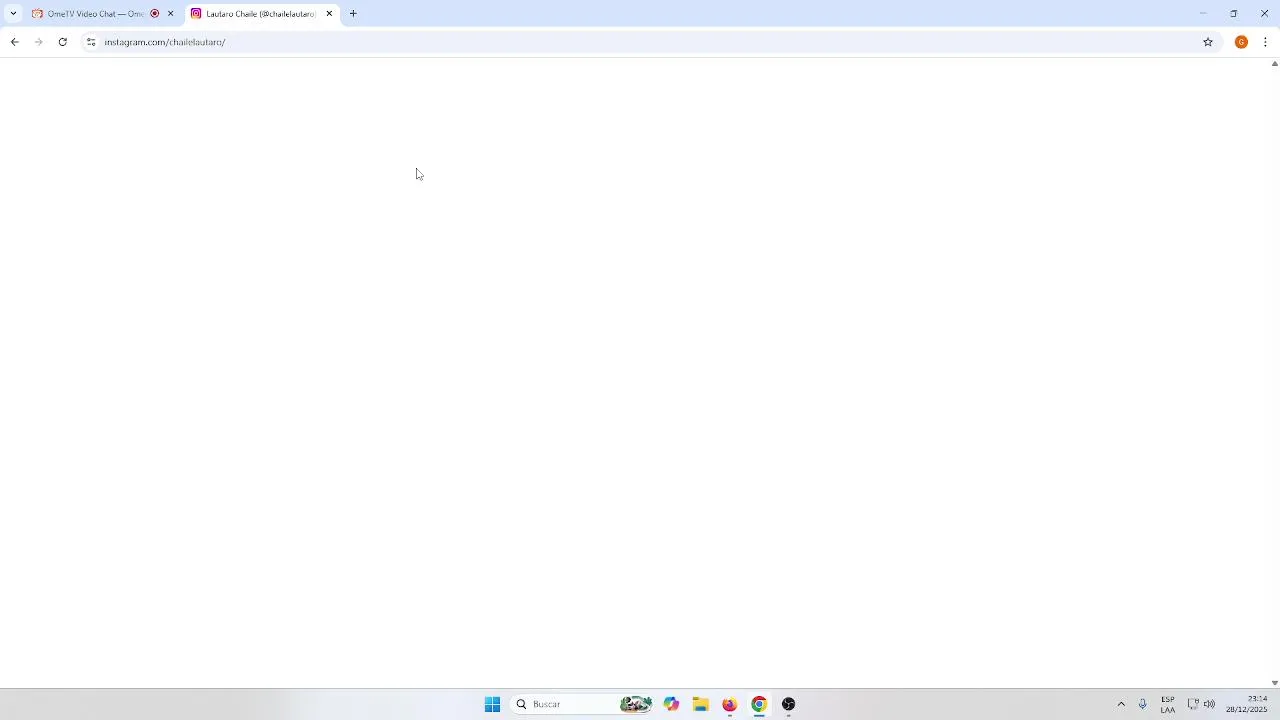Open the ESP LAA language switcher

click(x=1168, y=704)
